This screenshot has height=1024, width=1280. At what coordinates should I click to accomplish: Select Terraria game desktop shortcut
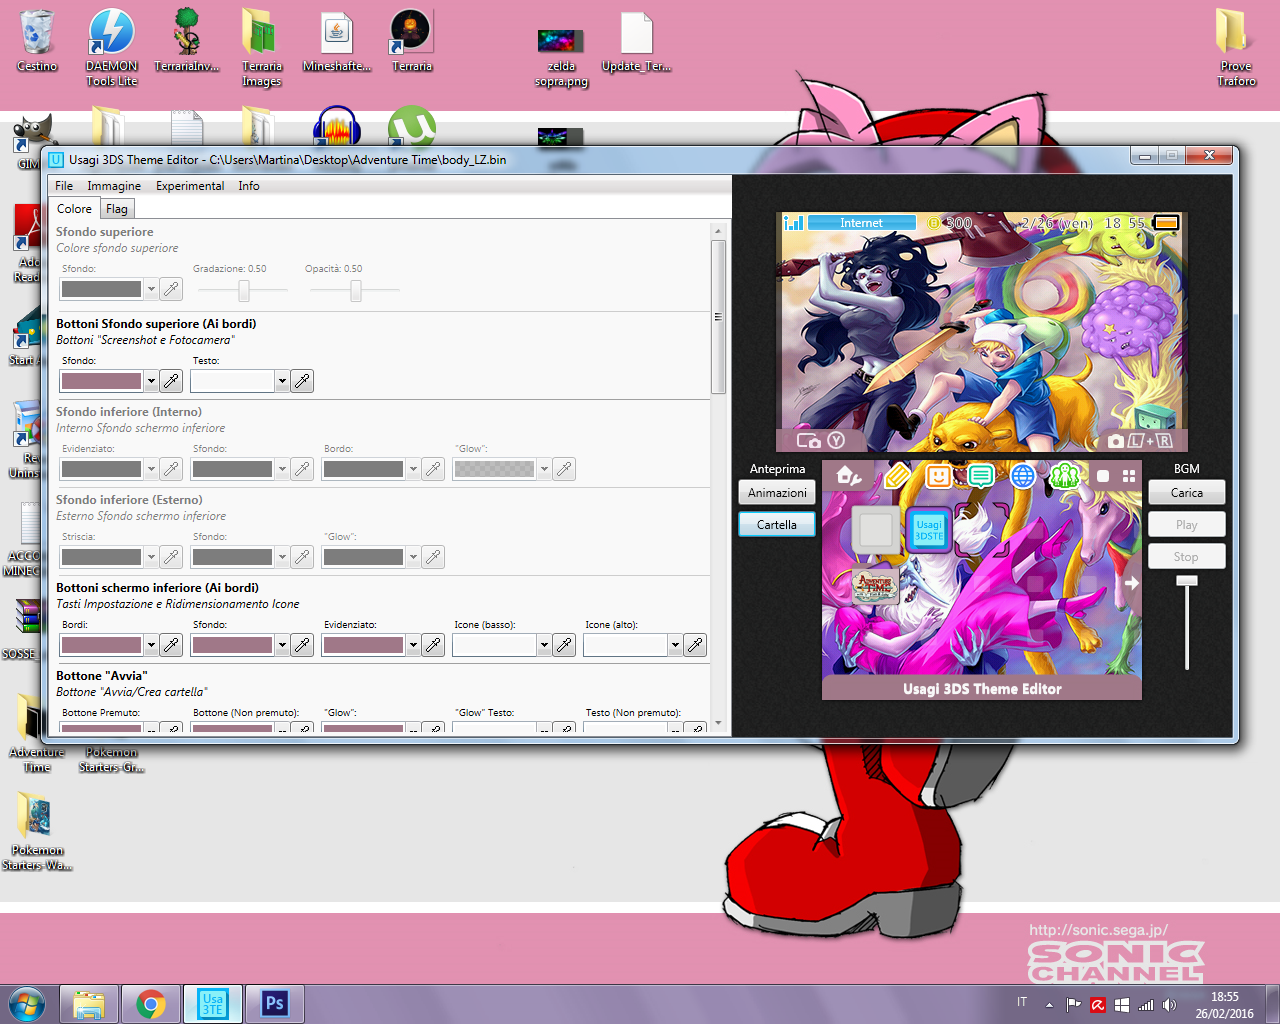coord(411,41)
